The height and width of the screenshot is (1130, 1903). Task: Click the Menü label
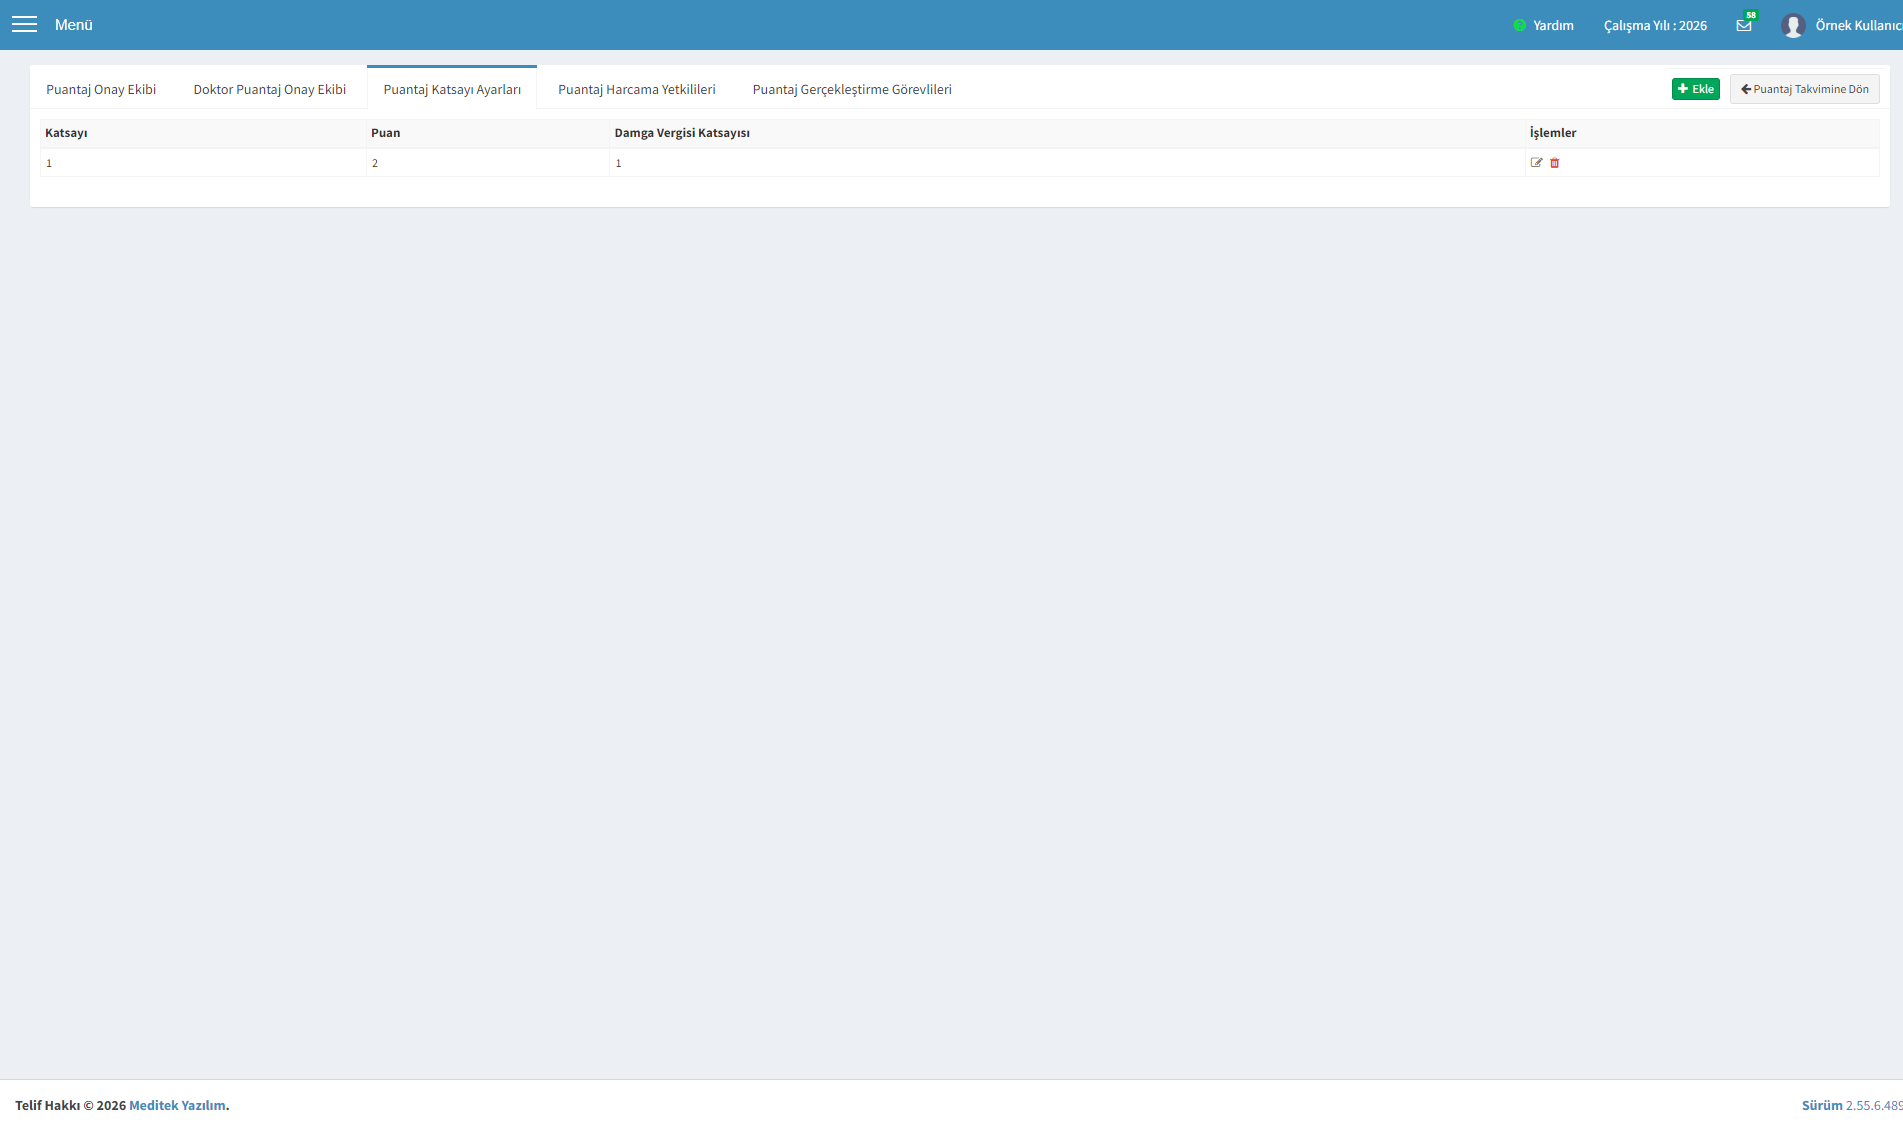(73, 25)
